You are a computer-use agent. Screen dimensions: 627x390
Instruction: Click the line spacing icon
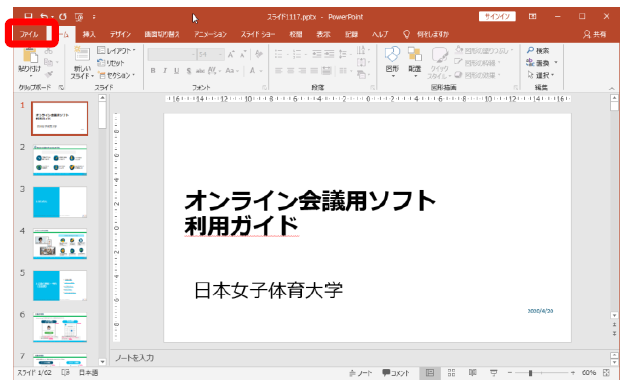click(343, 54)
